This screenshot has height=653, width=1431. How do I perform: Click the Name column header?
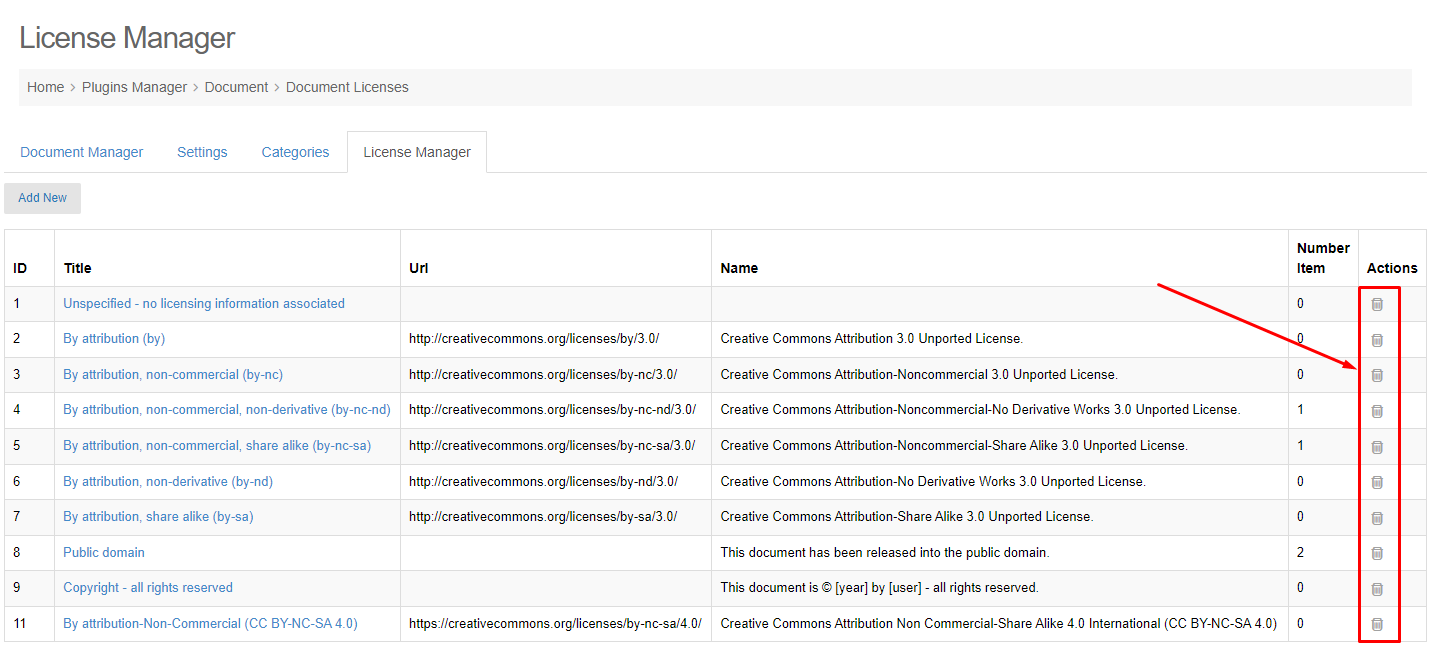(x=739, y=268)
